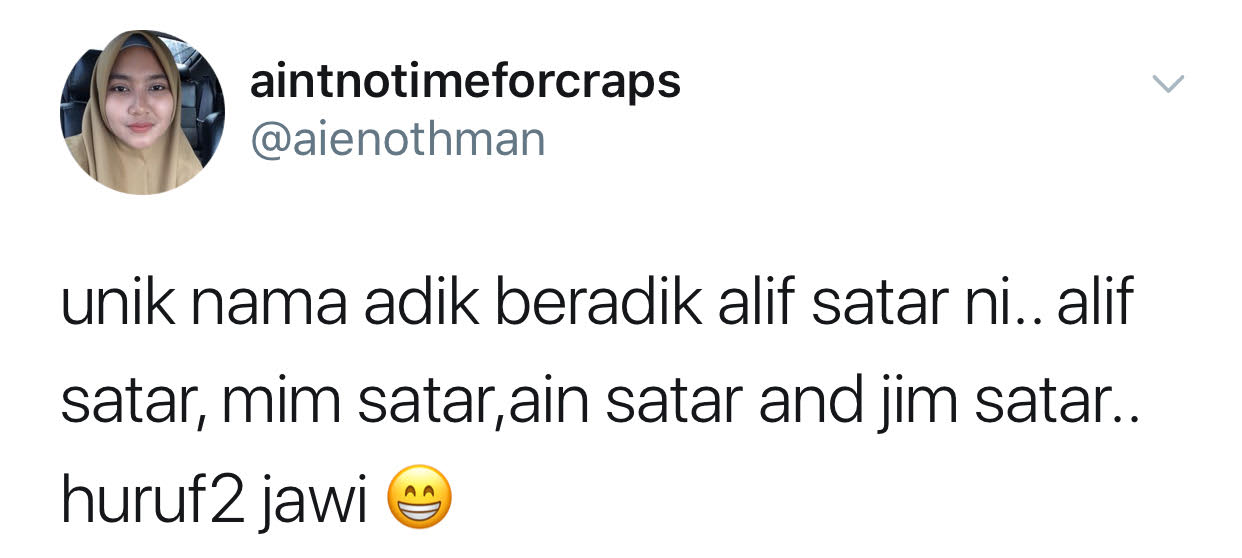This screenshot has width=1242, height=558.
Task: Click the @aienothman handle
Action: (397, 139)
